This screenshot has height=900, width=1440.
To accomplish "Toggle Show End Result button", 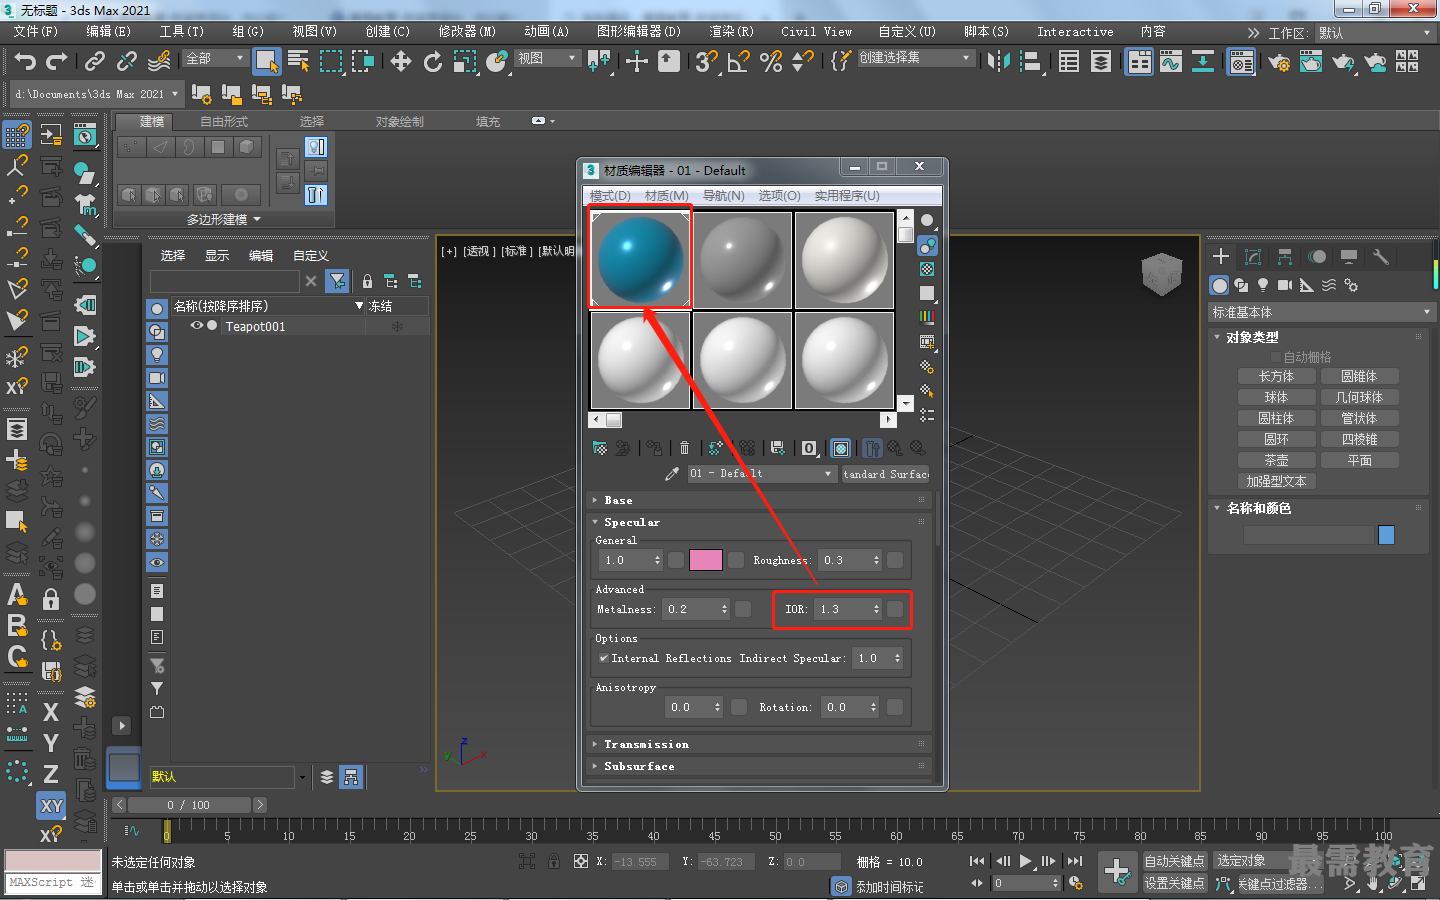I will tap(873, 448).
